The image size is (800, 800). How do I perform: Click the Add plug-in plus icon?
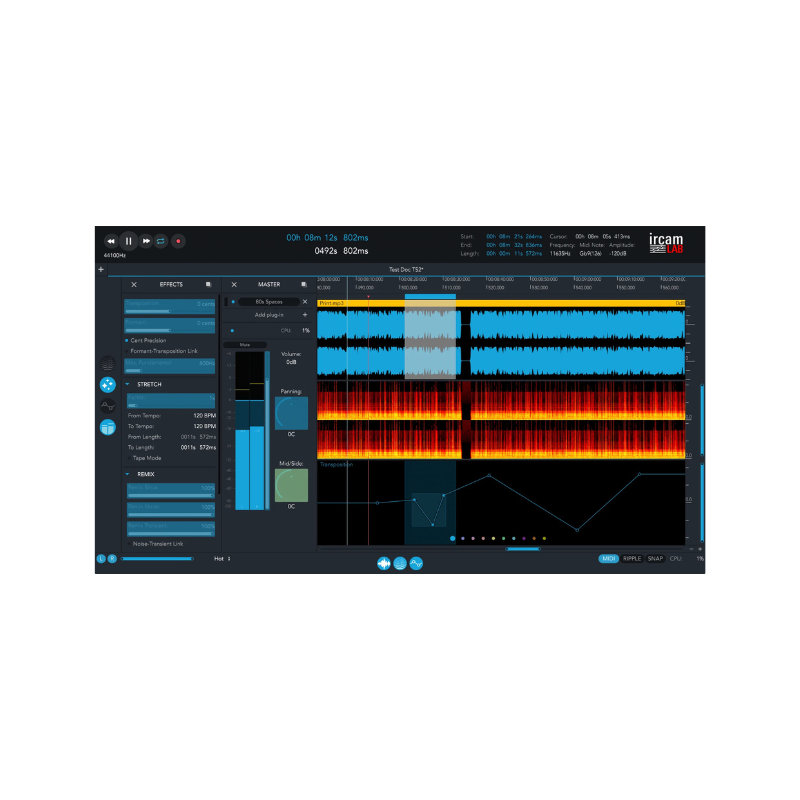point(305,315)
